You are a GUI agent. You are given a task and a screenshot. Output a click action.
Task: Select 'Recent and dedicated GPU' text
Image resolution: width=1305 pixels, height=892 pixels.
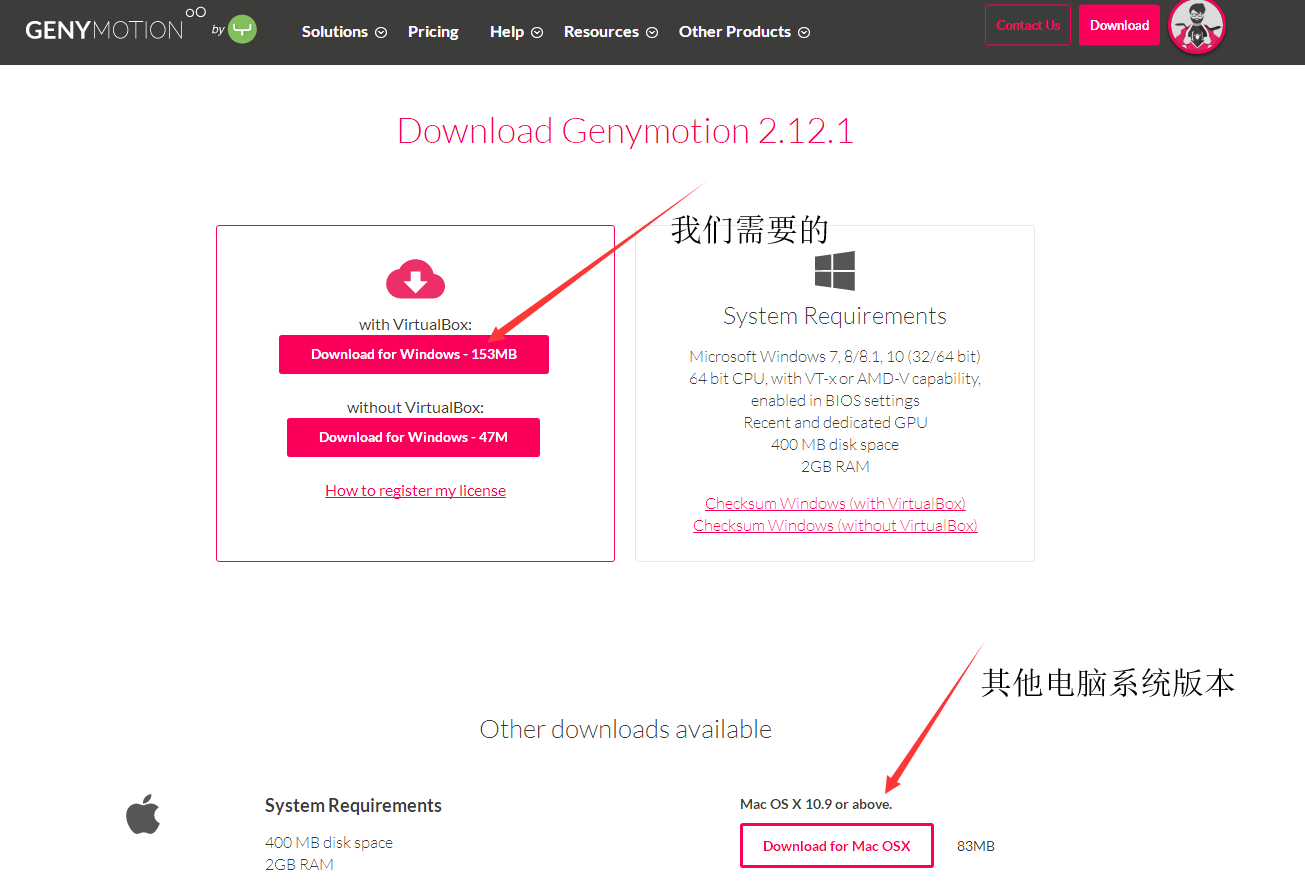(835, 422)
